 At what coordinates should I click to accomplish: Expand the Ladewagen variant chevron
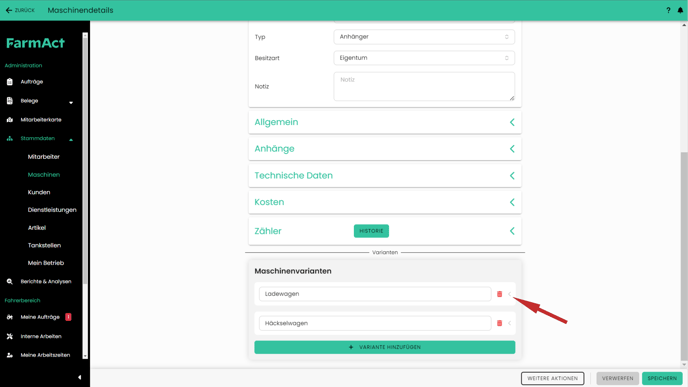click(509, 294)
